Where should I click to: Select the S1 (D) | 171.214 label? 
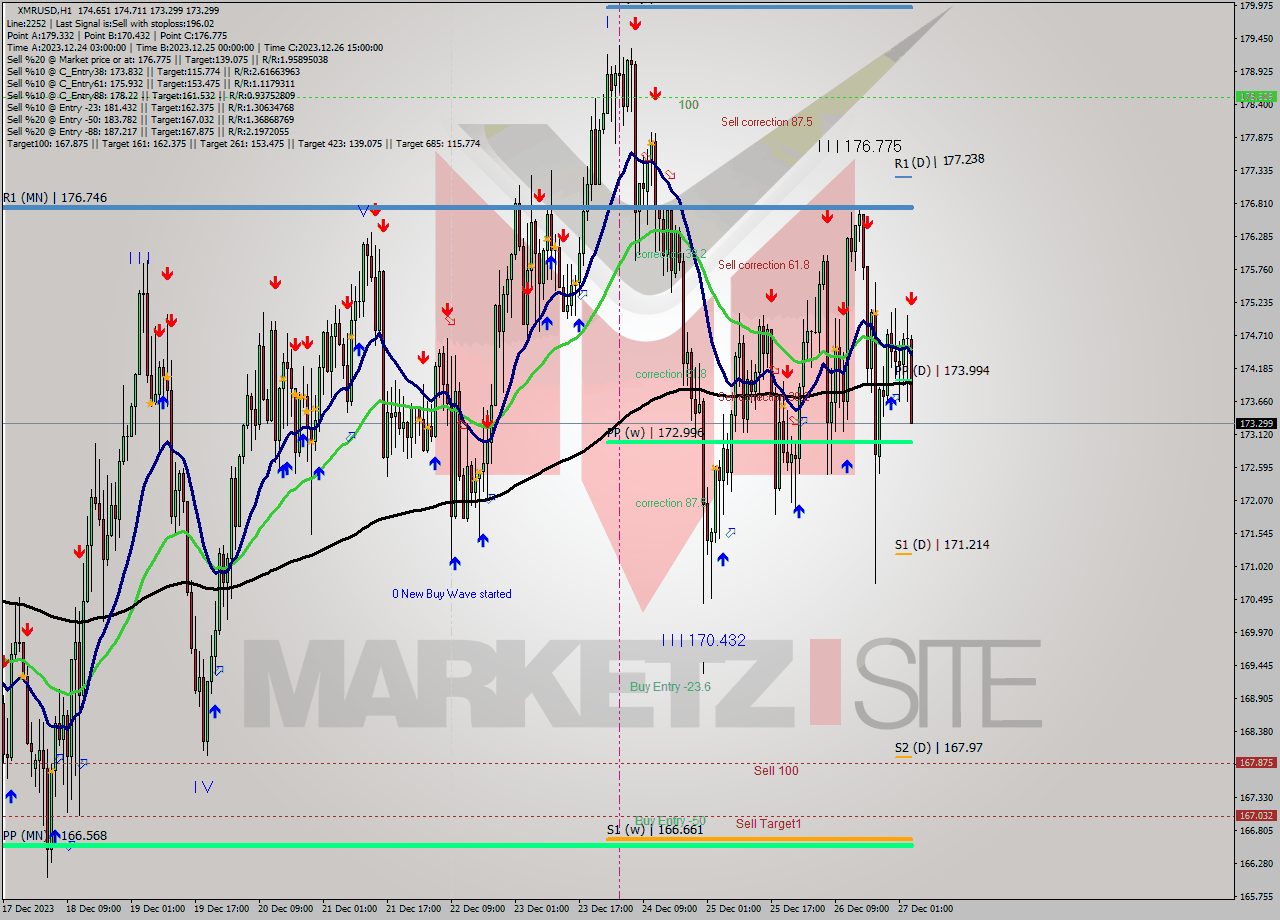coord(942,545)
